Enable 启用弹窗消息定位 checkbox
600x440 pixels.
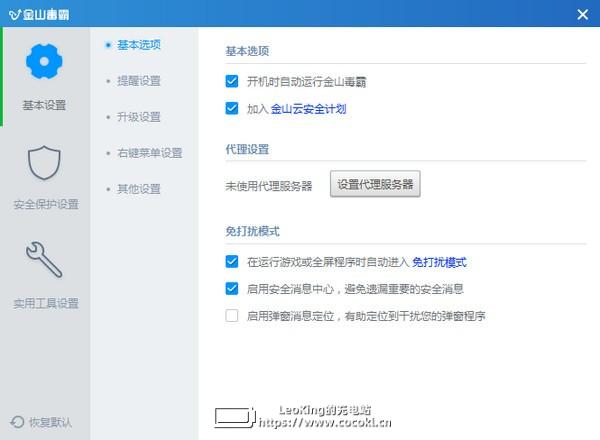(x=232, y=316)
